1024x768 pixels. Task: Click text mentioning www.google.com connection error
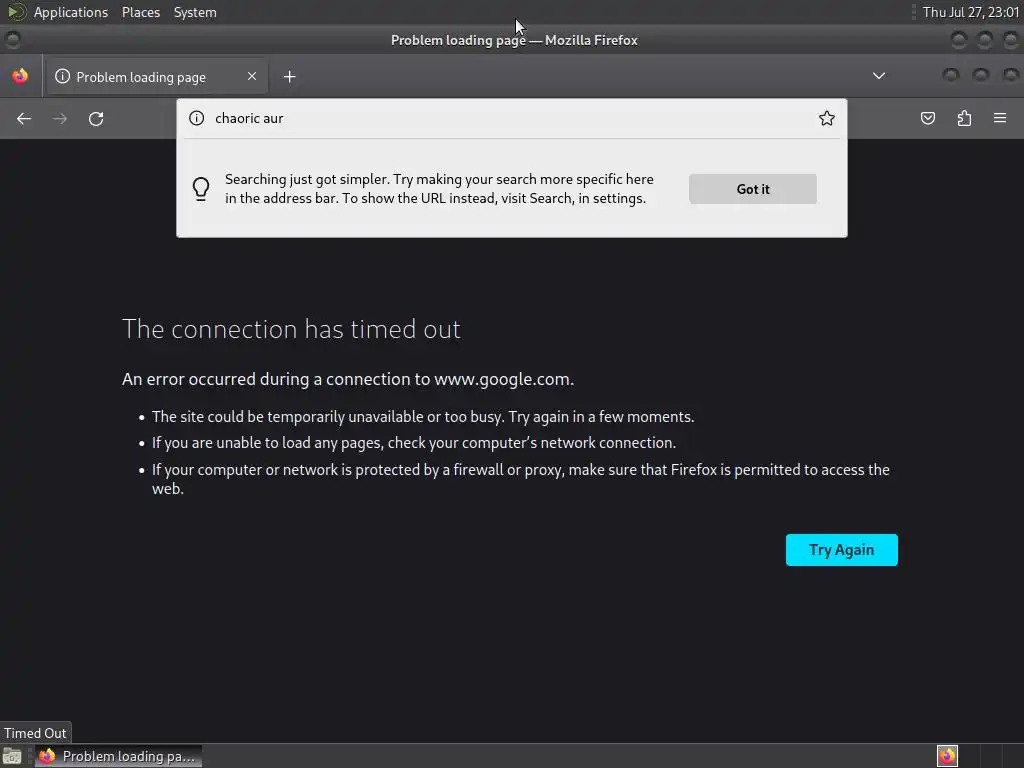pyautogui.click(x=348, y=379)
